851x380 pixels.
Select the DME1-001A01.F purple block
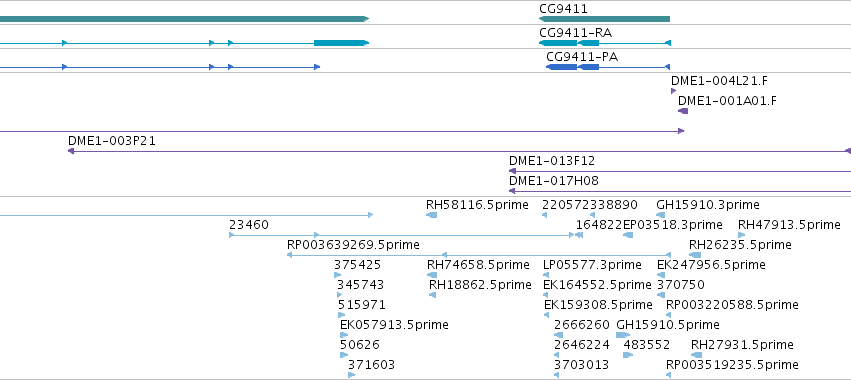(683, 111)
